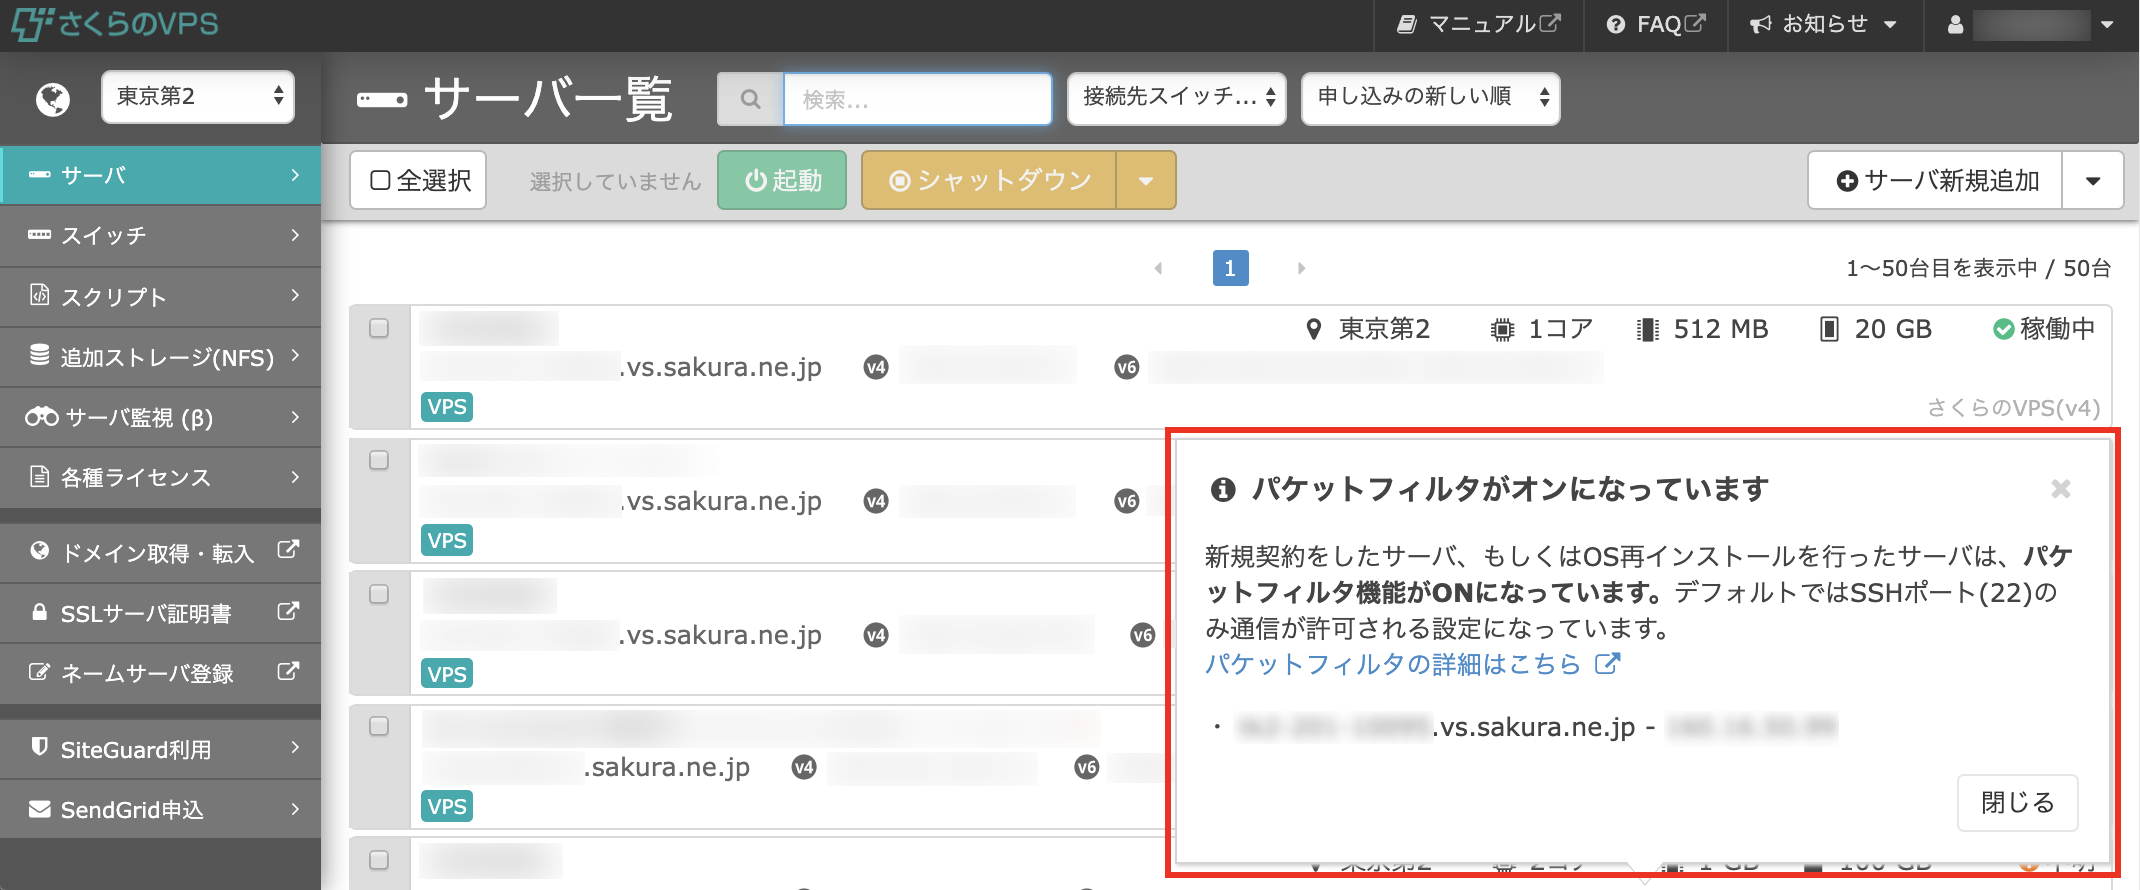Select the スイッチ sidebar menu item
The image size is (2140, 890).
161,236
